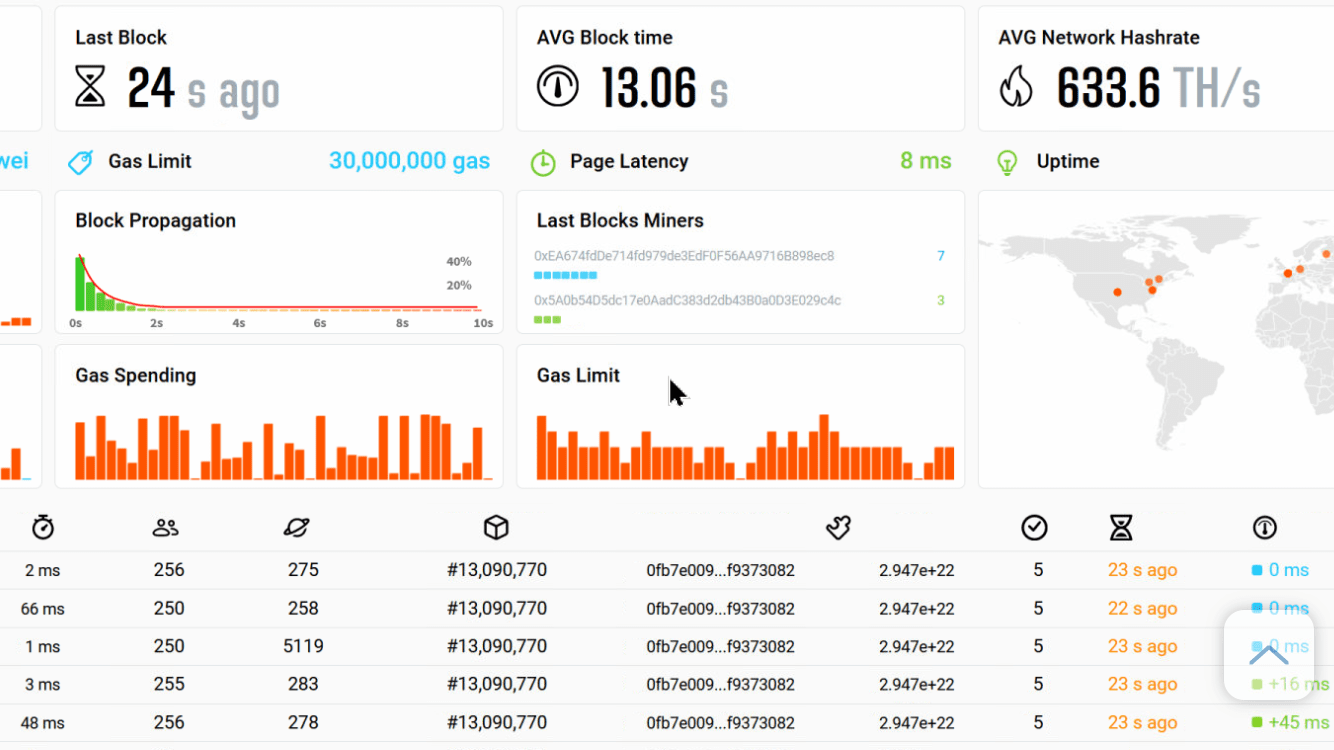Viewport: 1334px width, 750px height.
Task: Click the 48 ms latency cell
Action: point(43,722)
